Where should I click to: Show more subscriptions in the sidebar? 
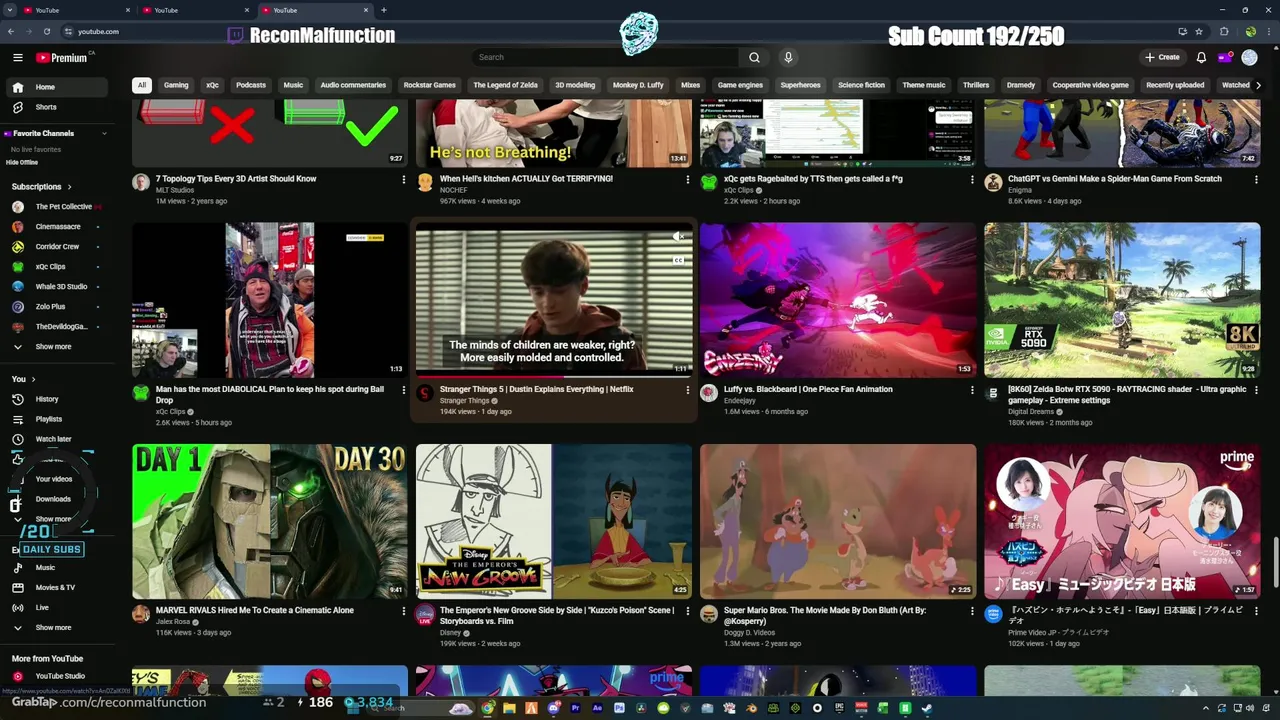tap(59, 347)
